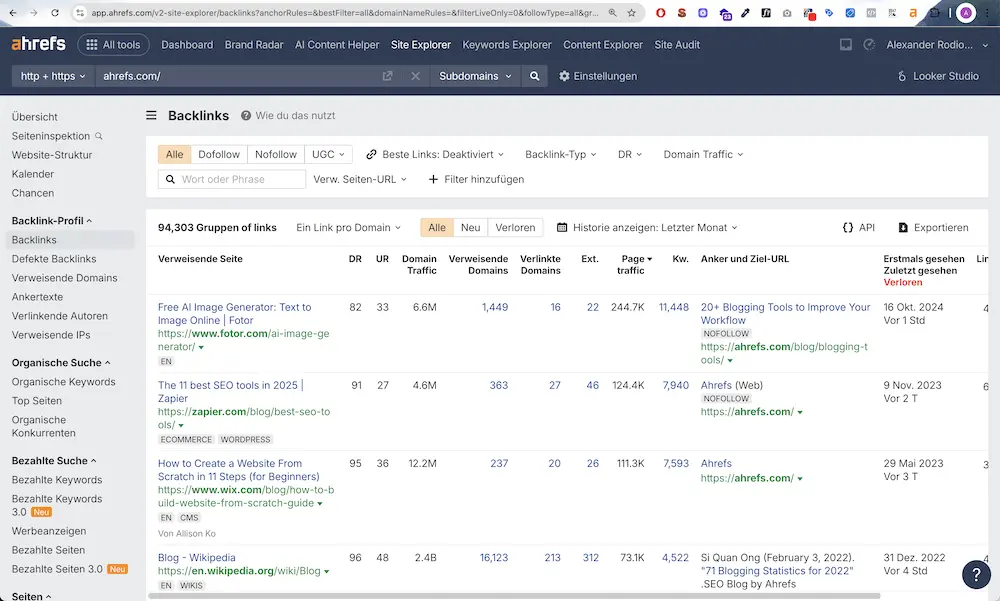The image size is (1000, 601).
Task: Click the monitor icon in the top bar
Action: 846,45
